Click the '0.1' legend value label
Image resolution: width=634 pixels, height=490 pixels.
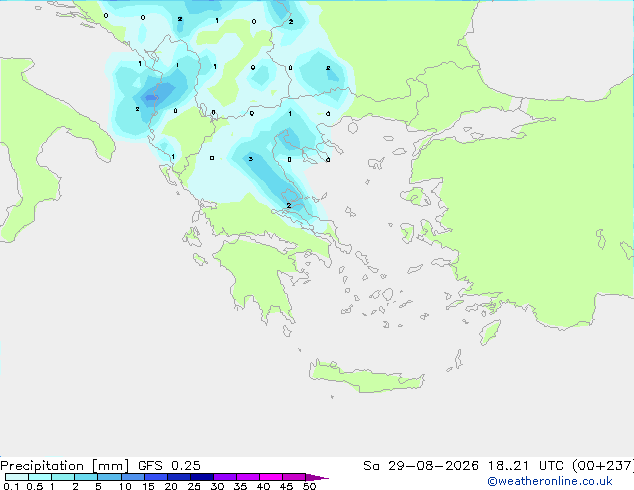click(11, 486)
